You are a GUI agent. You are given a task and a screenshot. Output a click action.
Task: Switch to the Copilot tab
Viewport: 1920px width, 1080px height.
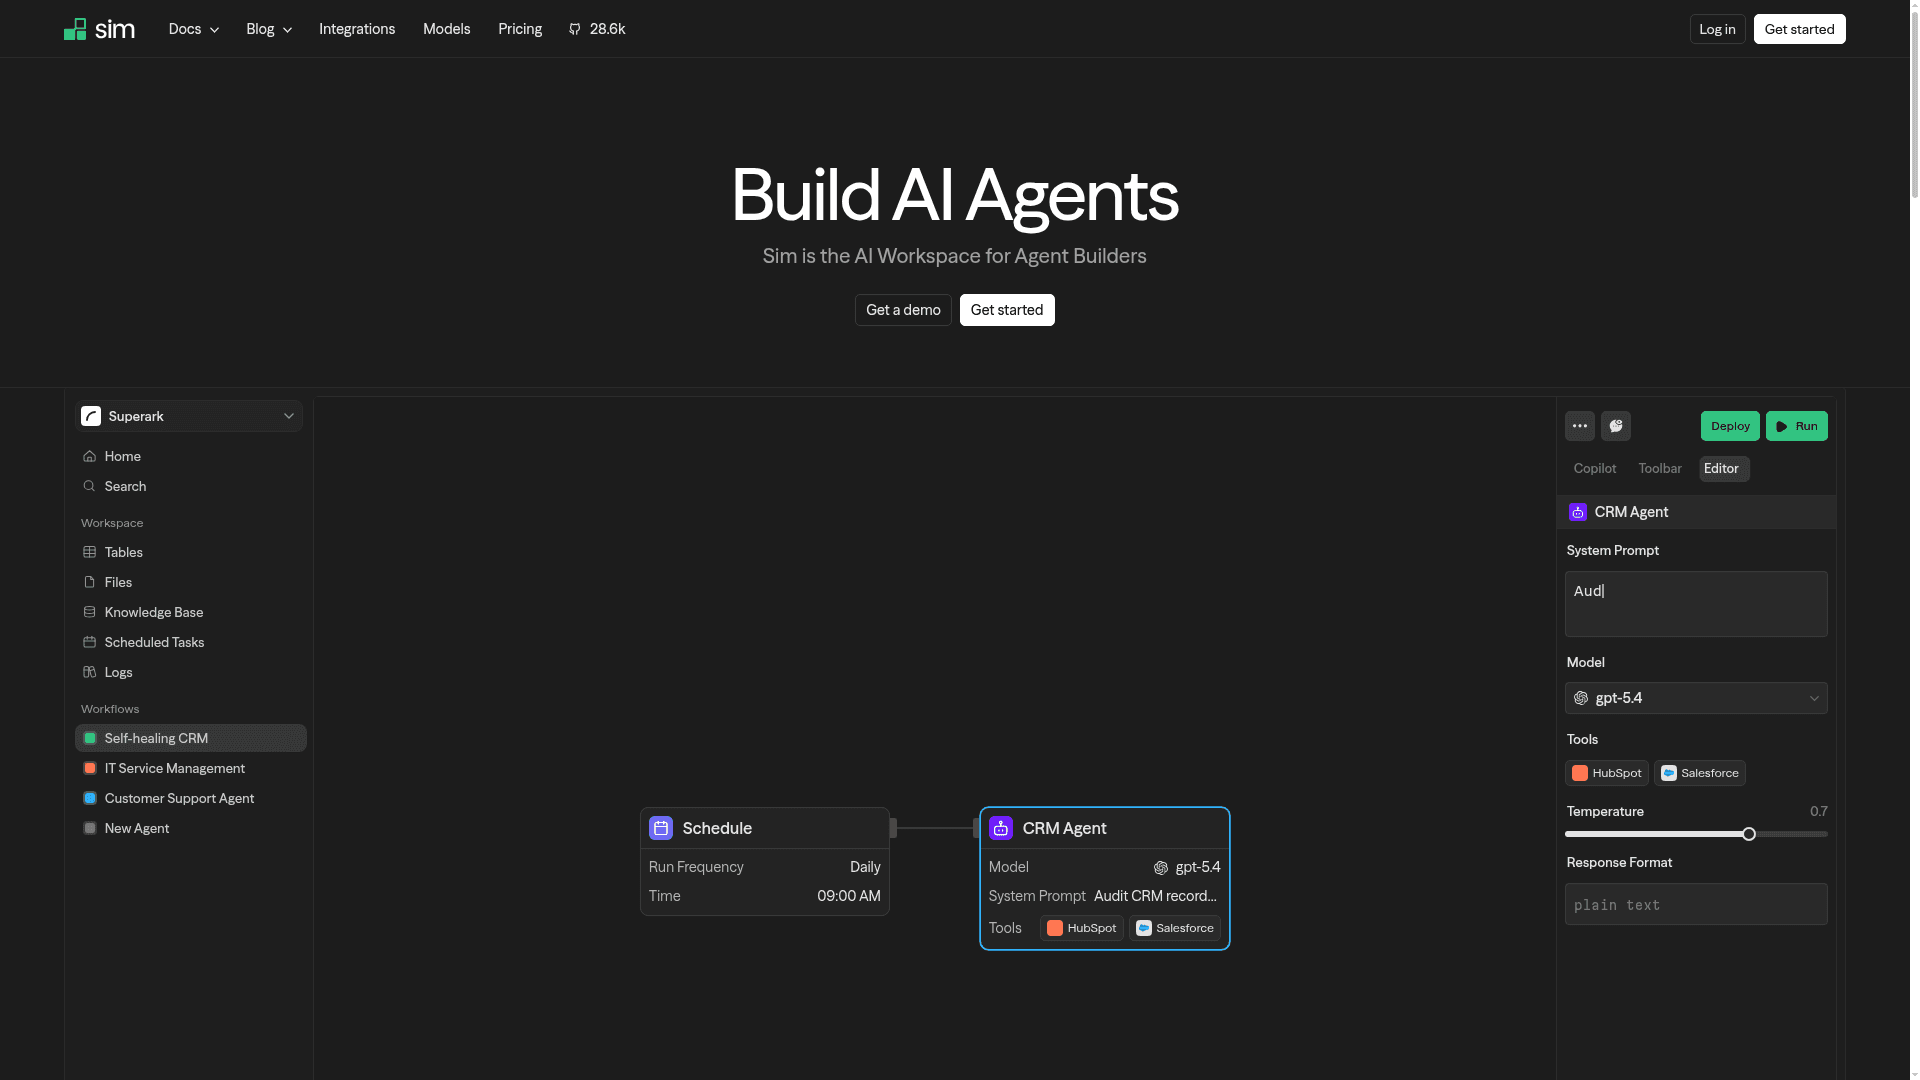pos(1595,468)
